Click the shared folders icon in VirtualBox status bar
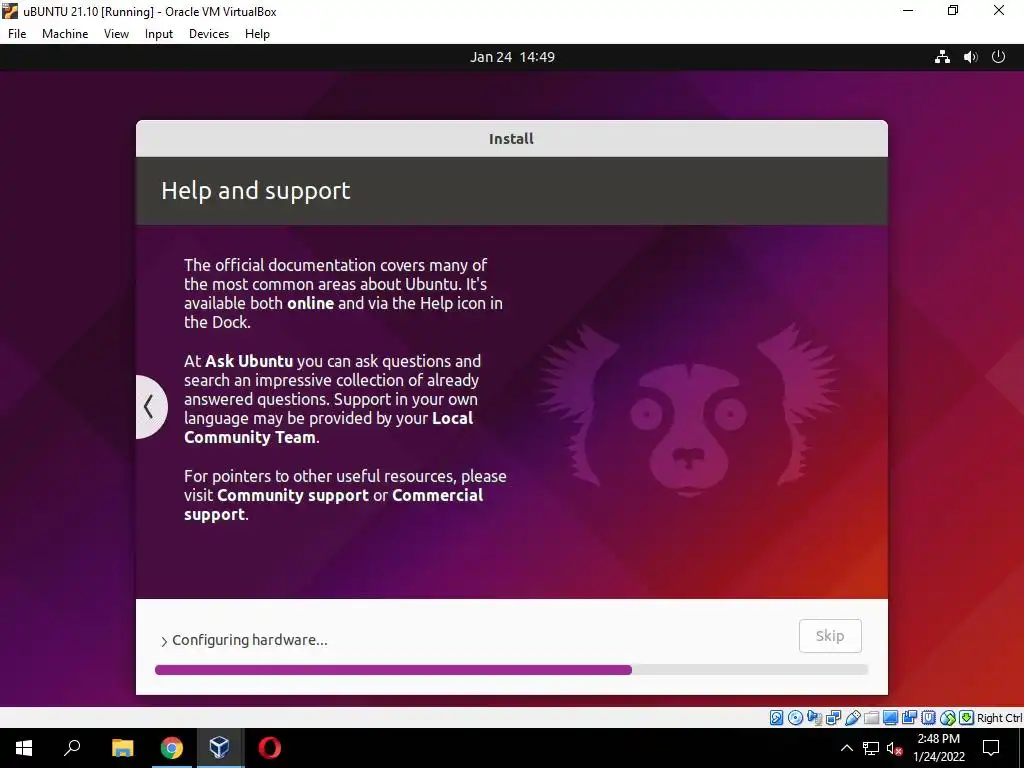This screenshot has height=768, width=1024. (871, 718)
